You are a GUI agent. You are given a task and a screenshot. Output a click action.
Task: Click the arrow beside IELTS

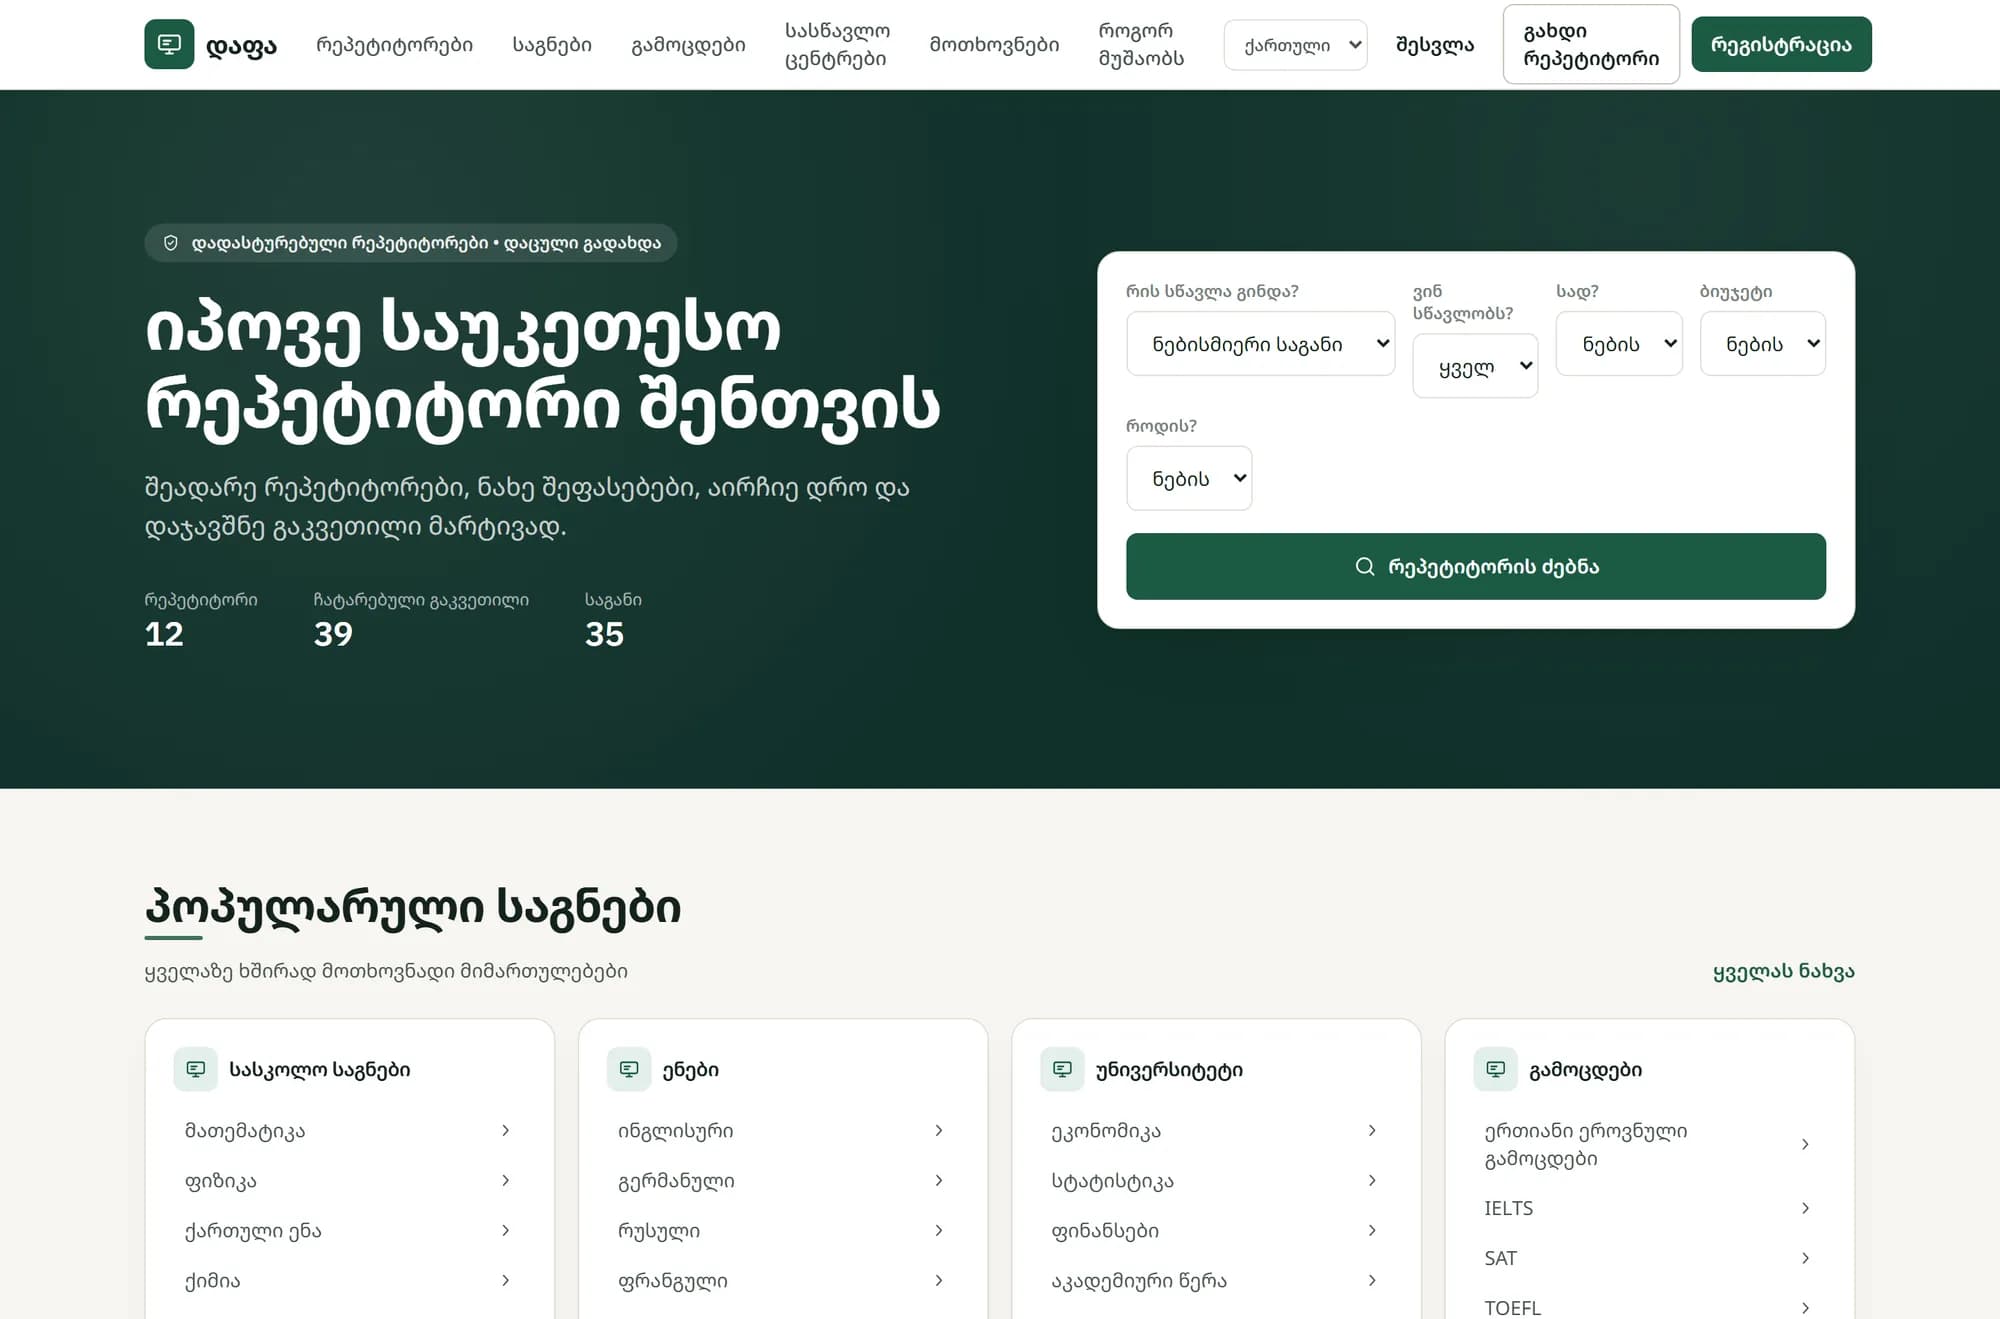[x=1805, y=1208]
